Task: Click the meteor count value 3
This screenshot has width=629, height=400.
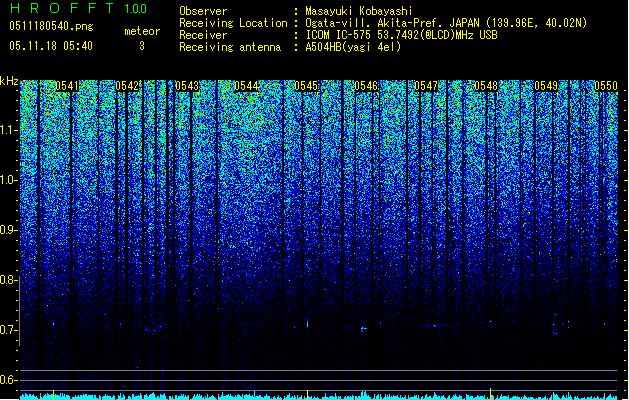Action: pyautogui.click(x=142, y=46)
